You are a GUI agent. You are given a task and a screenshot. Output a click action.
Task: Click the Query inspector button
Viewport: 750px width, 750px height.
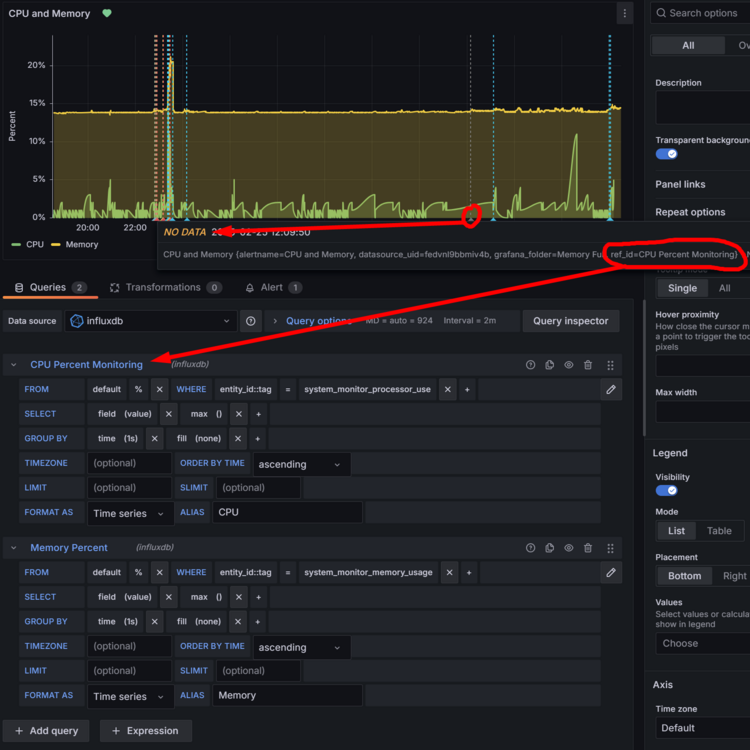pos(570,321)
